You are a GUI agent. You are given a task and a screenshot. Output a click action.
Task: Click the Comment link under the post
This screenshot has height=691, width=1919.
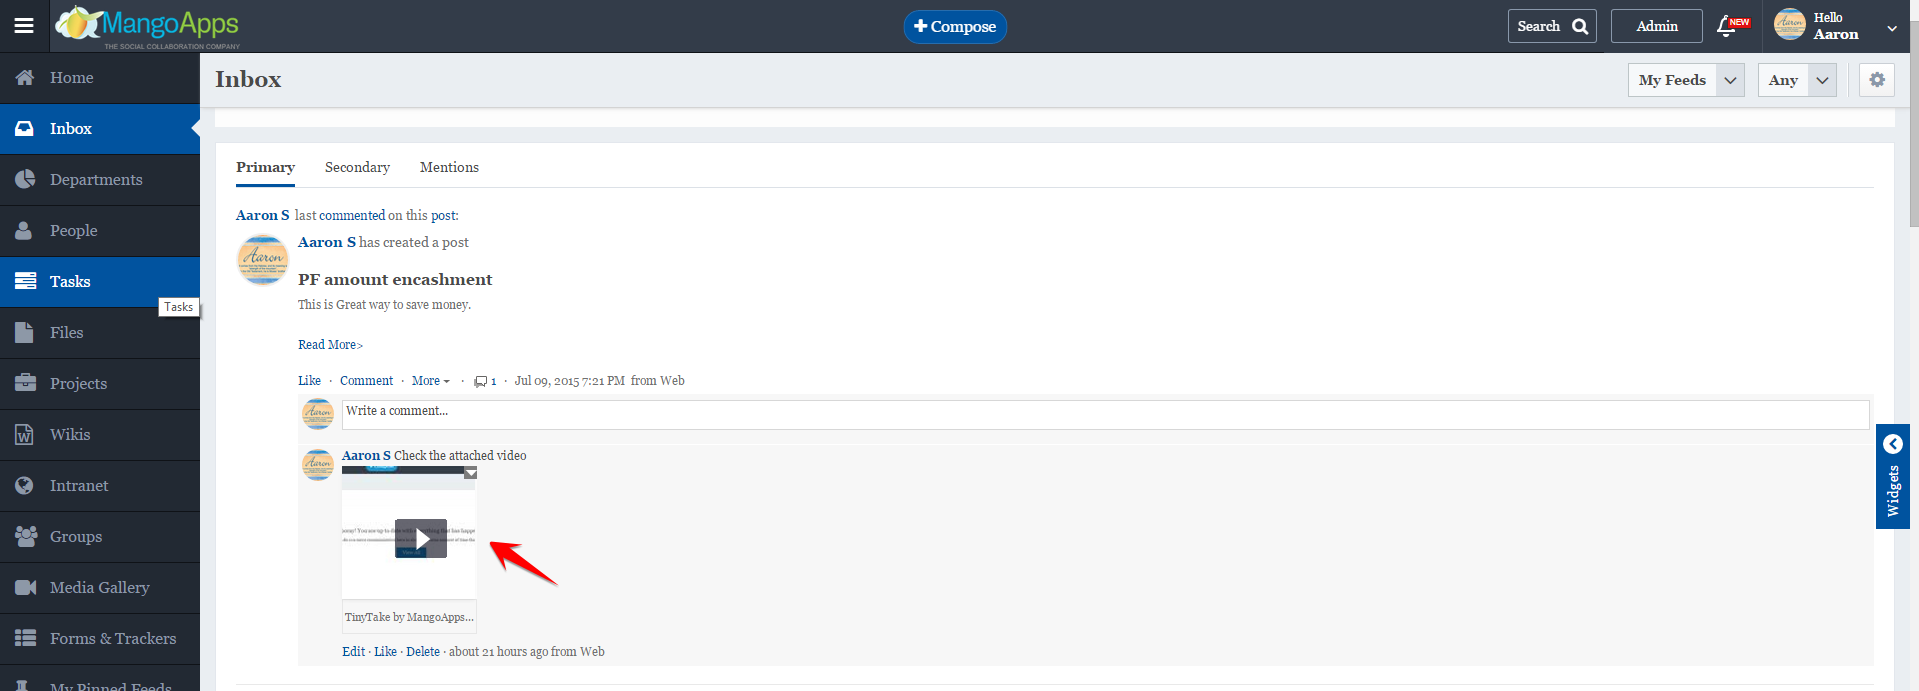pyautogui.click(x=366, y=381)
